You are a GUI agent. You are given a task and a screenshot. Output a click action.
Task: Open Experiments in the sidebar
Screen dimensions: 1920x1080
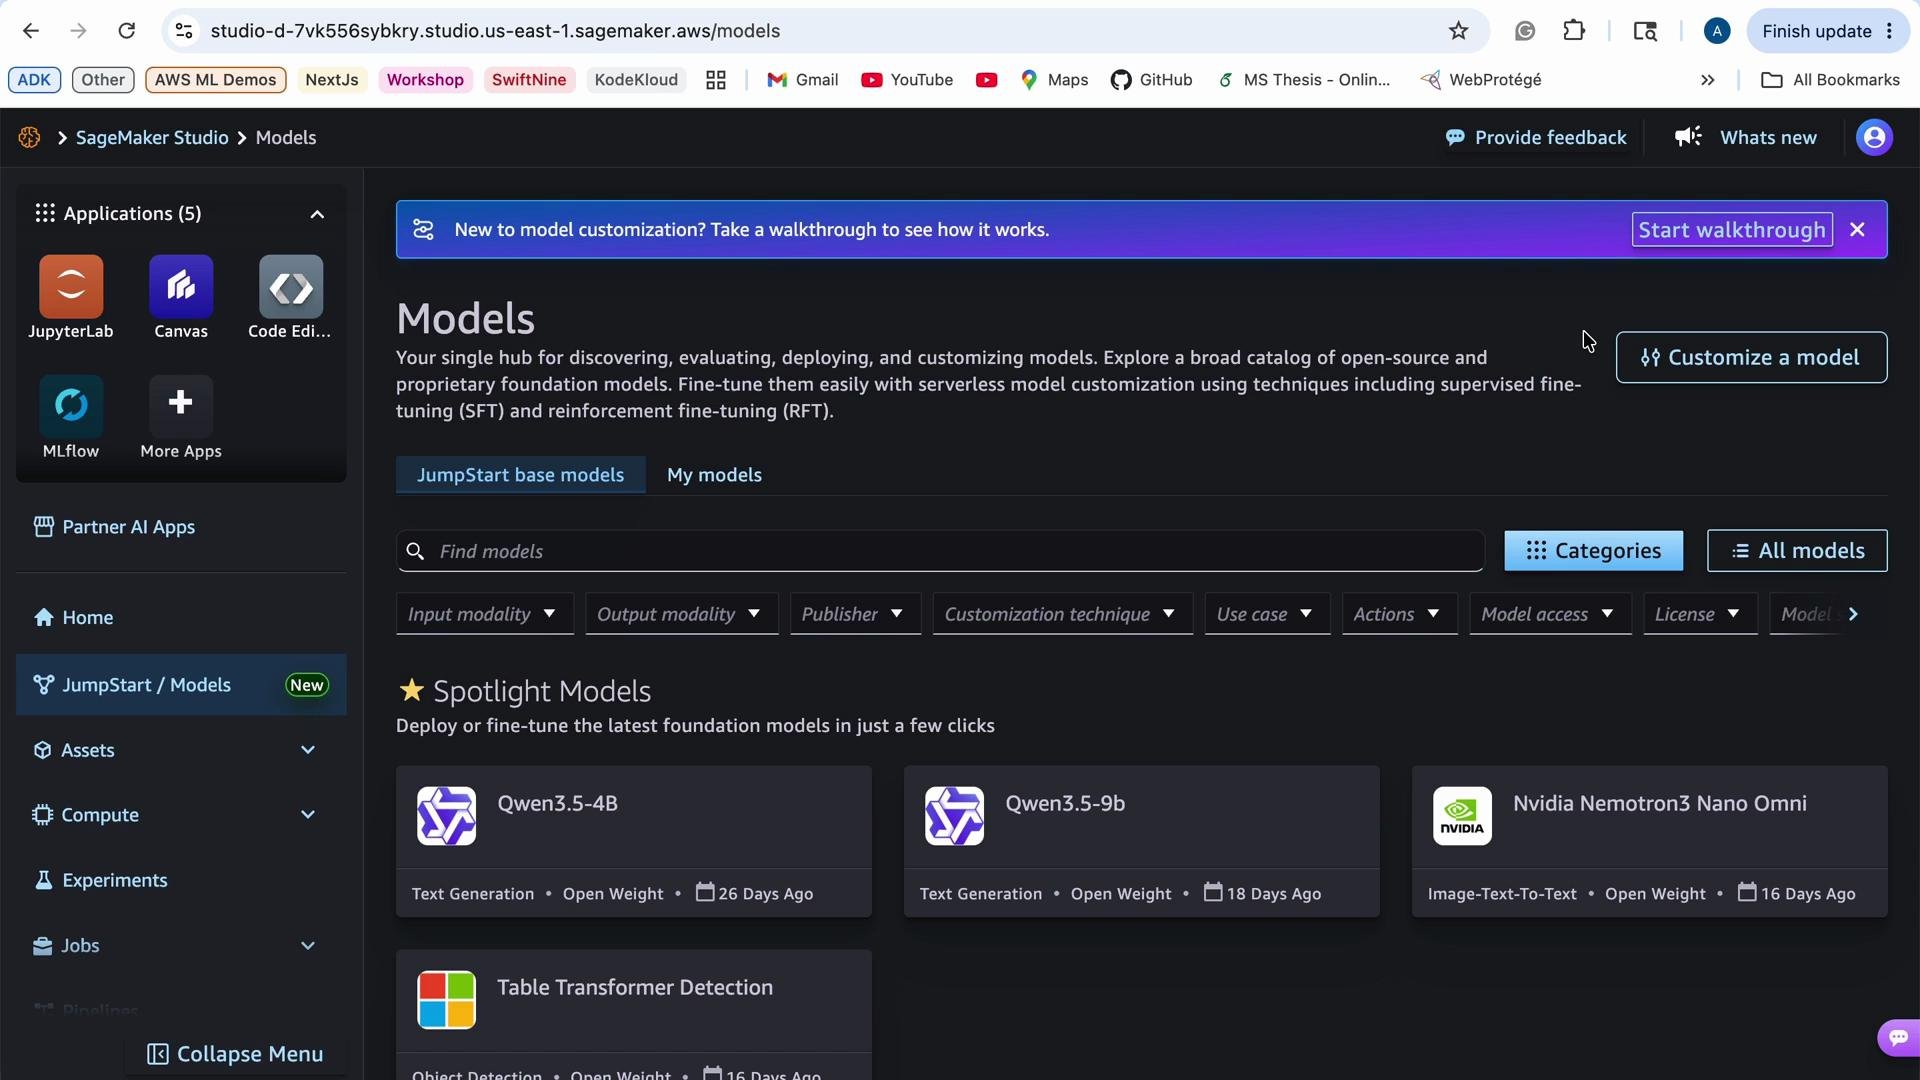click(181, 881)
